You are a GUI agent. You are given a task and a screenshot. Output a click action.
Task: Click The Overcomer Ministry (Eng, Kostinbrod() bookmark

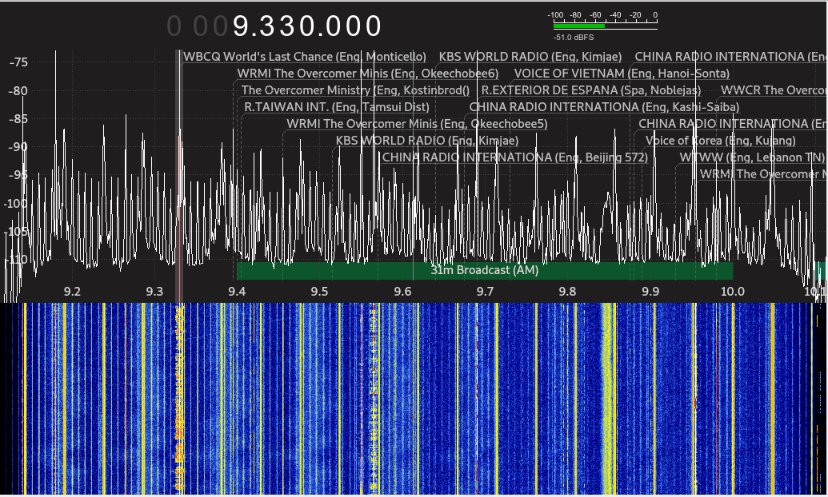click(x=355, y=90)
